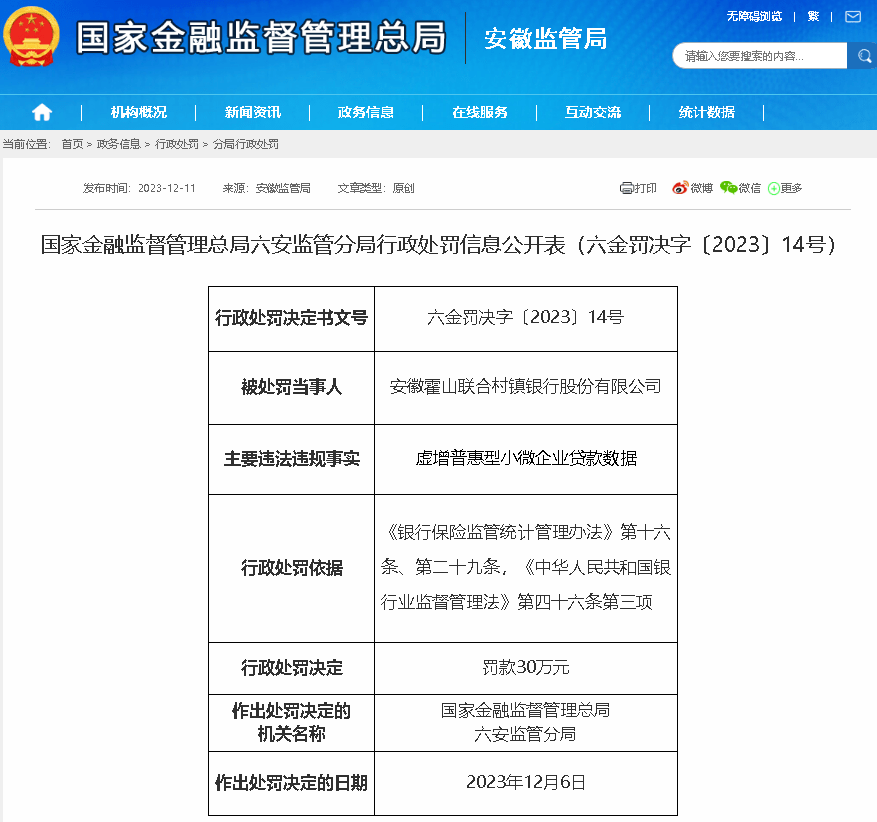Switch to traditional Chinese via 繁
Screen dimensions: 877x822
coord(813,17)
